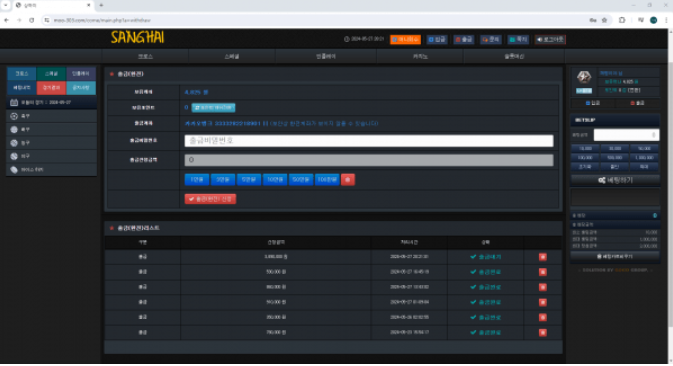This screenshot has width=673, height=366.
Task: Open 출금 withdraw button in top header
Action: [x=464, y=39]
